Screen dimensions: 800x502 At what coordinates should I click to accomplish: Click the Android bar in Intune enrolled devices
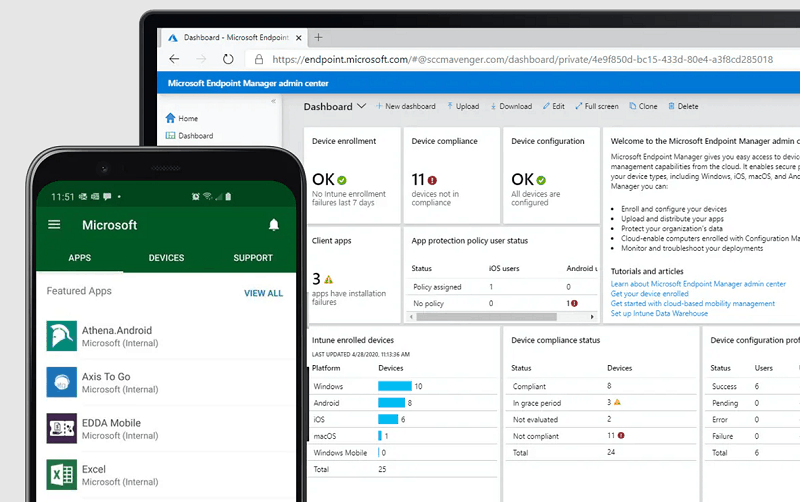pos(391,403)
